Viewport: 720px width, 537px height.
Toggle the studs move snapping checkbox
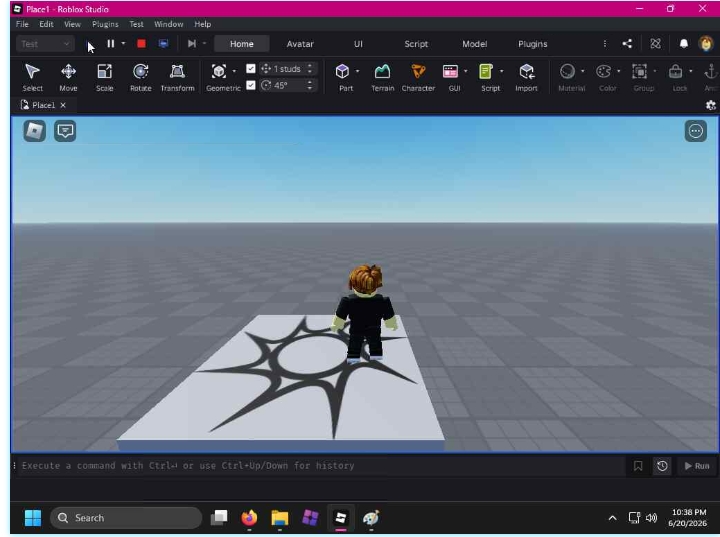pyautogui.click(x=251, y=68)
